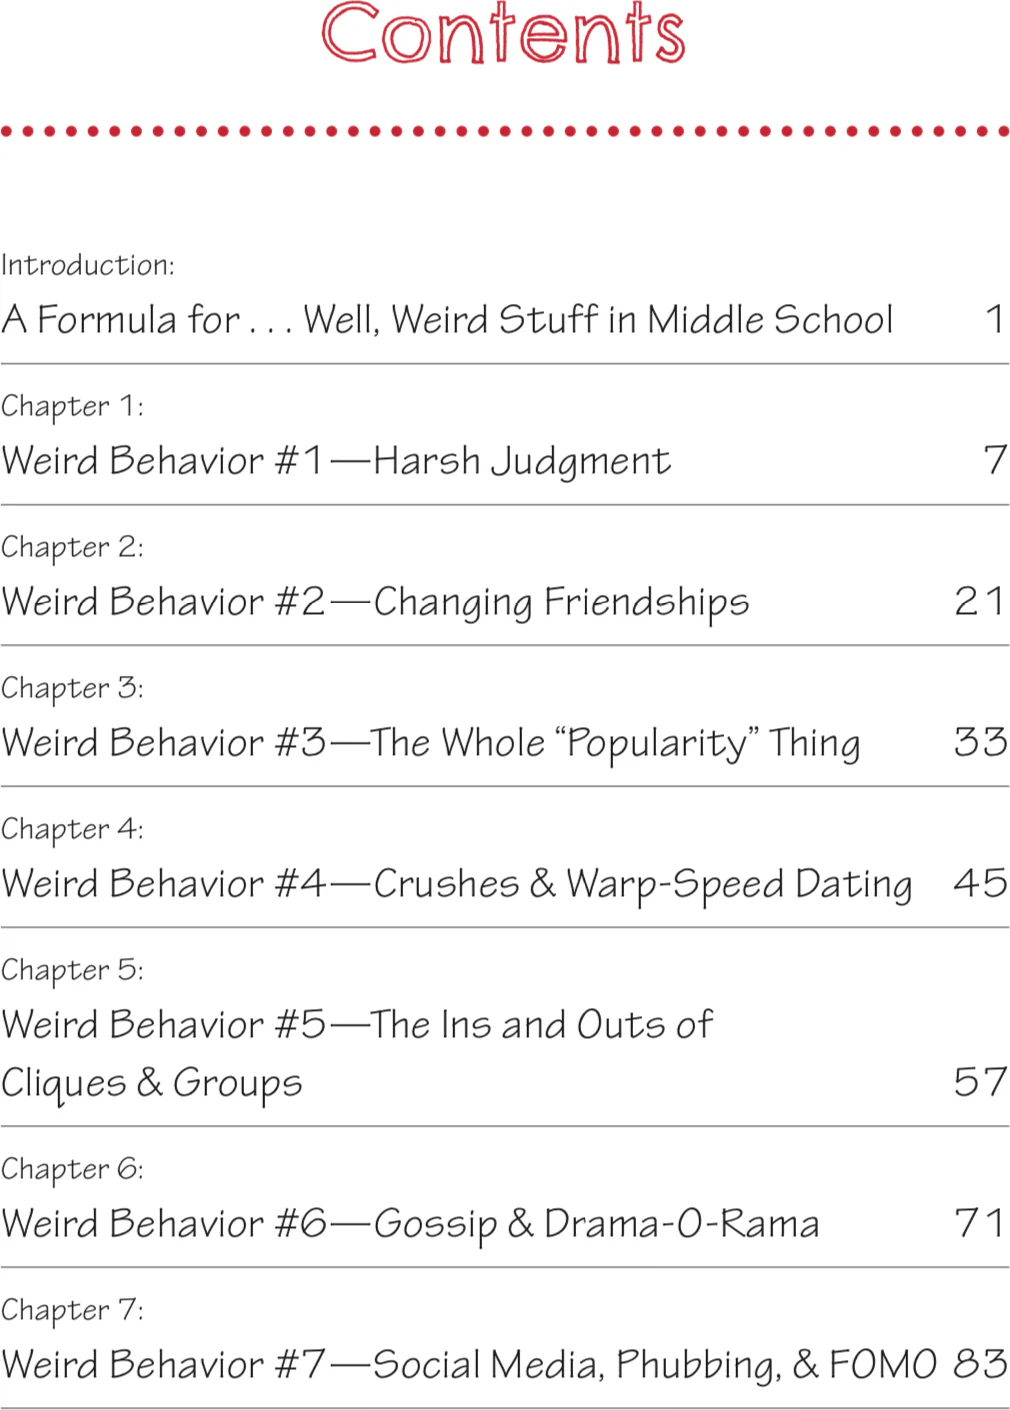Go to page number 45
Image resolution: width=1010 pixels, height=1410 pixels.
pos(980,883)
